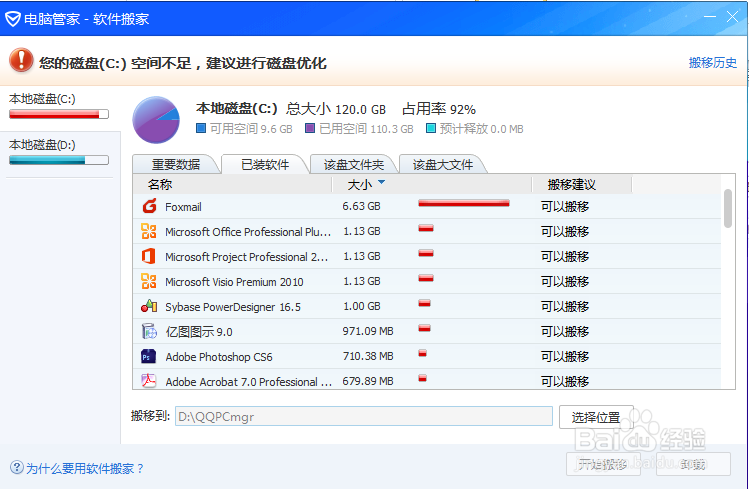Click the 开始搬移 button

(603, 464)
